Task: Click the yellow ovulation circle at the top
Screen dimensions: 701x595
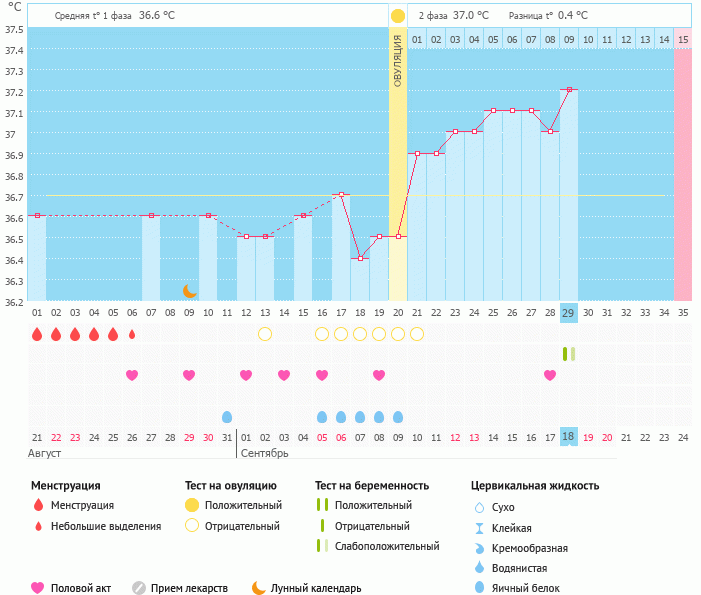Action: tap(398, 16)
